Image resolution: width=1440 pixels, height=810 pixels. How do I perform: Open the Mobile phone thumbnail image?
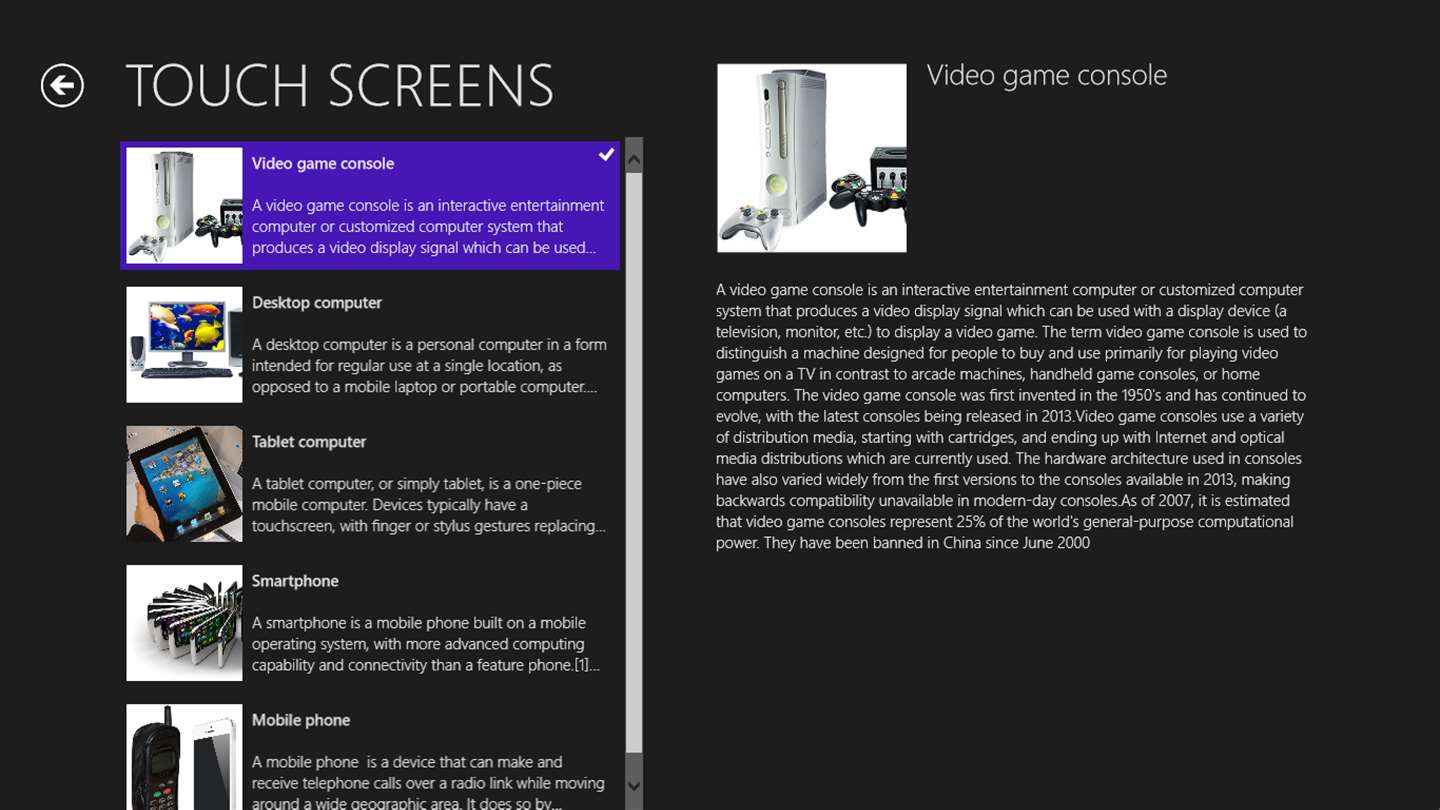184,757
